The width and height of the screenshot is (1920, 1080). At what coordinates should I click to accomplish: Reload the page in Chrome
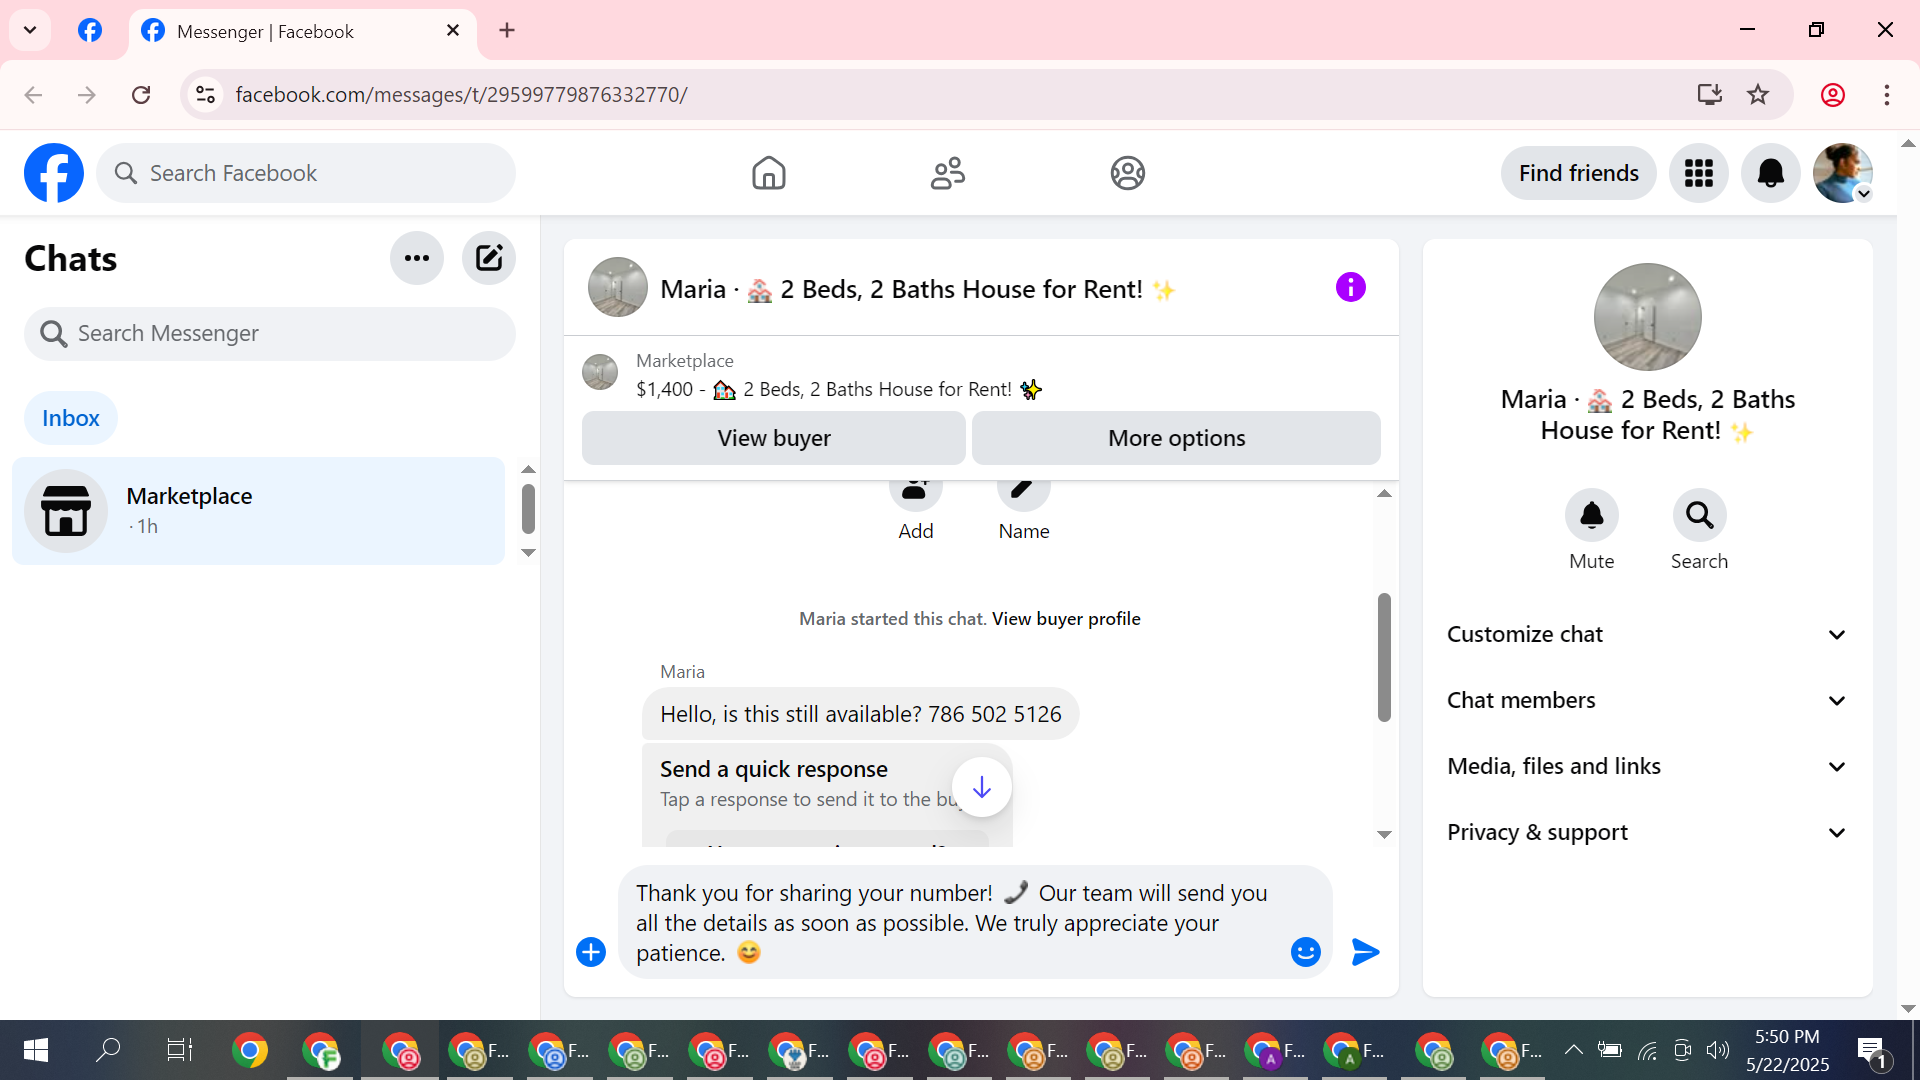tap(141, 95)
